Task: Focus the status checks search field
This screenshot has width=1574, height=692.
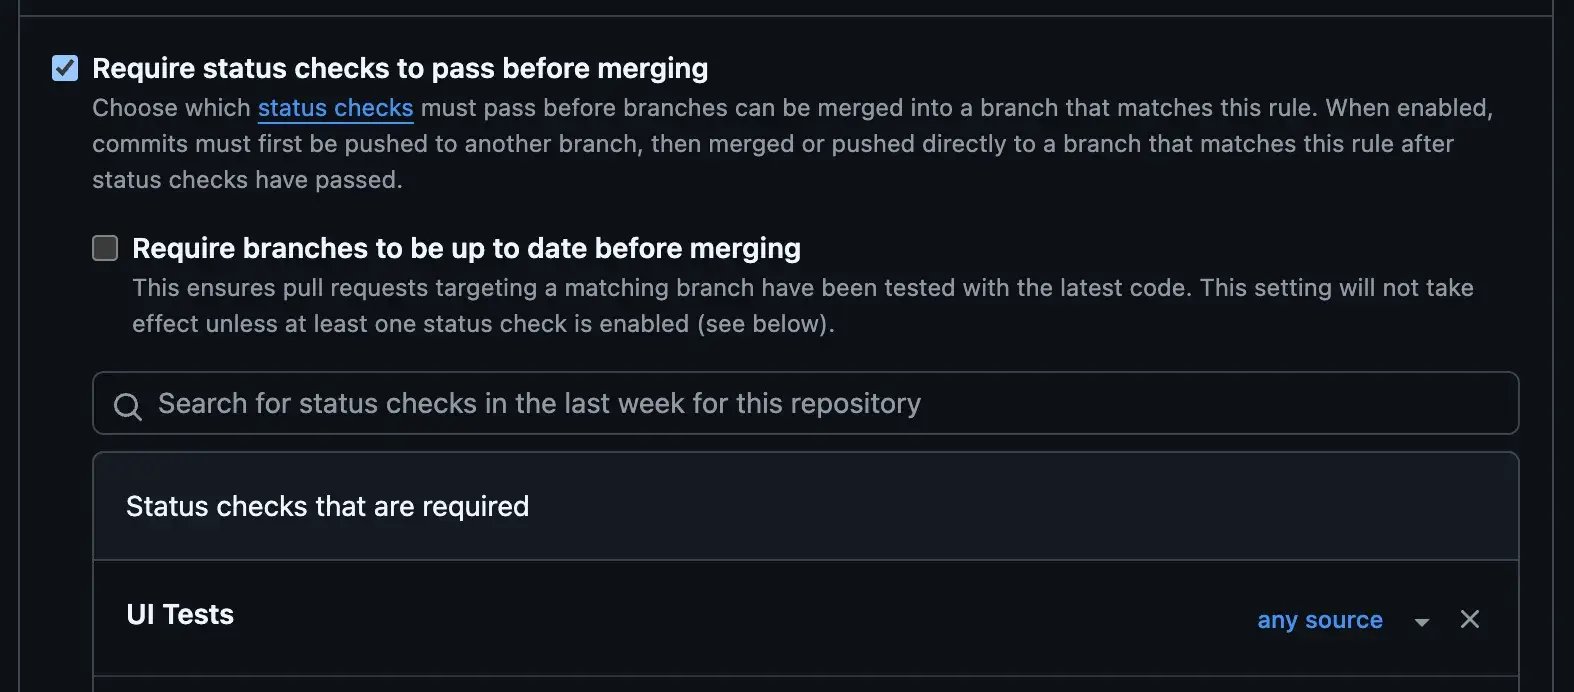Action: pos(805,403)
